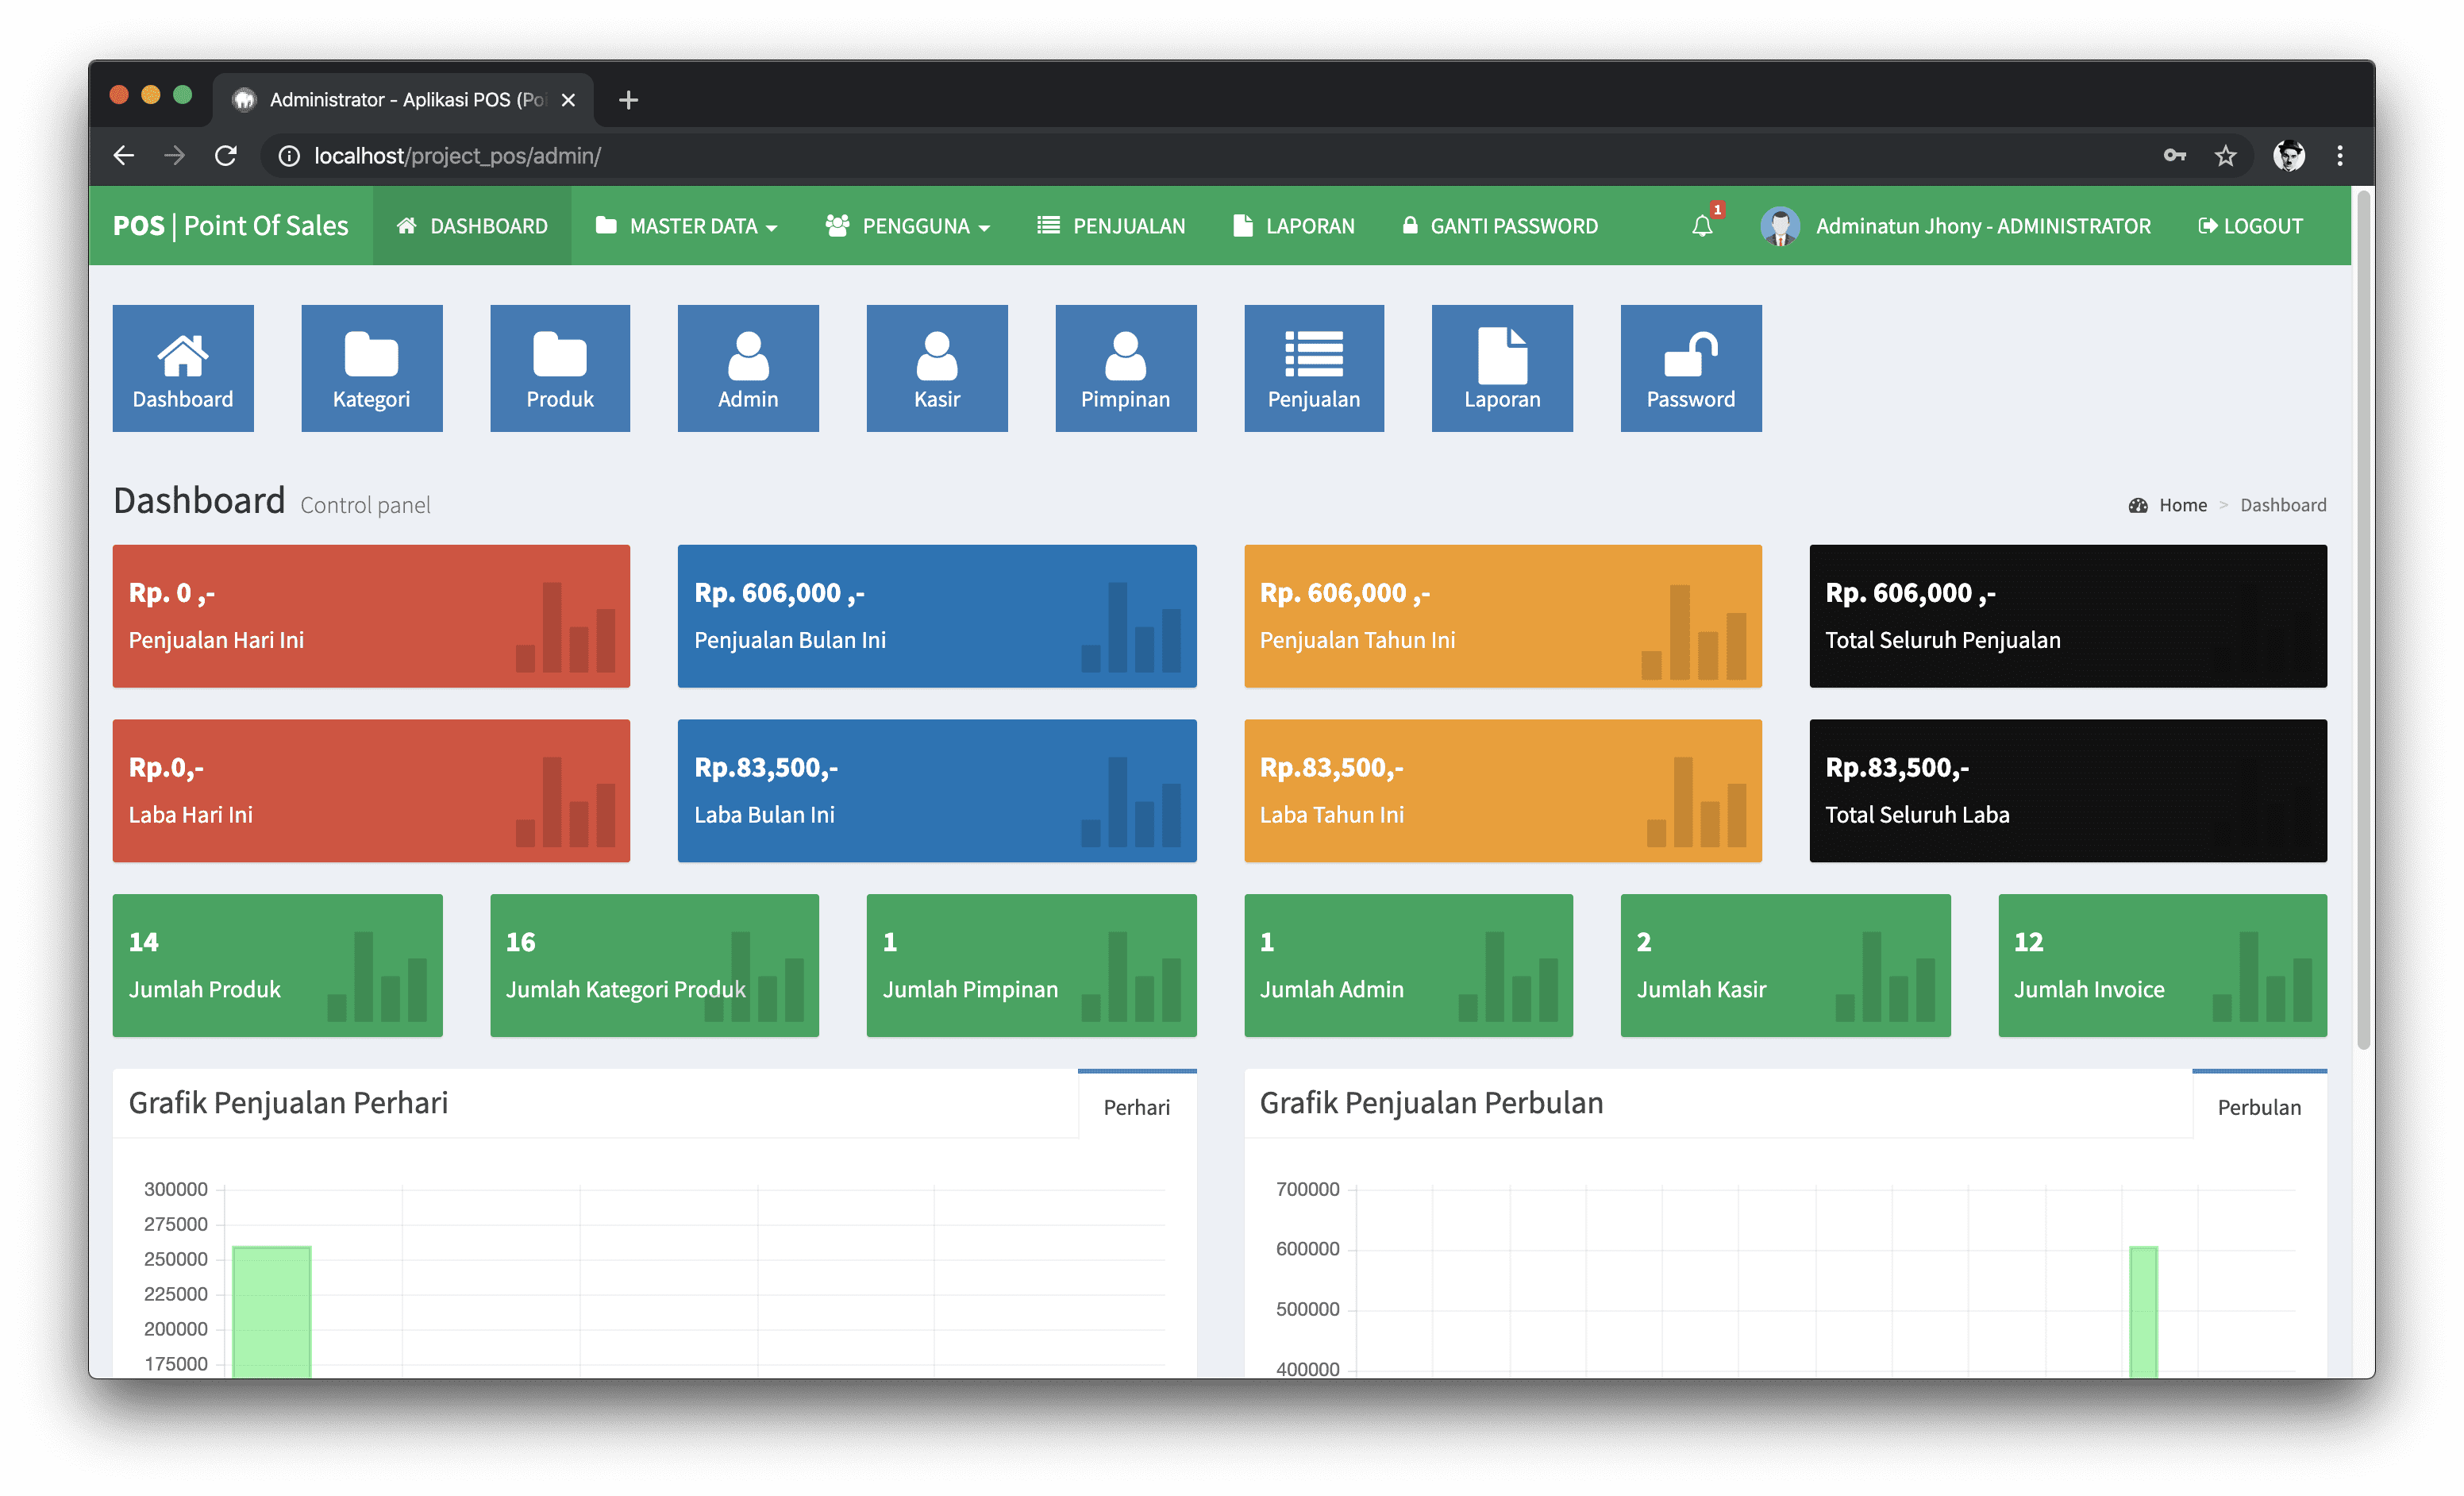The height and width of the screenshot is (1496, 2464).
Task: Open LAPORAN in the top navbar
Action: 1294,226
